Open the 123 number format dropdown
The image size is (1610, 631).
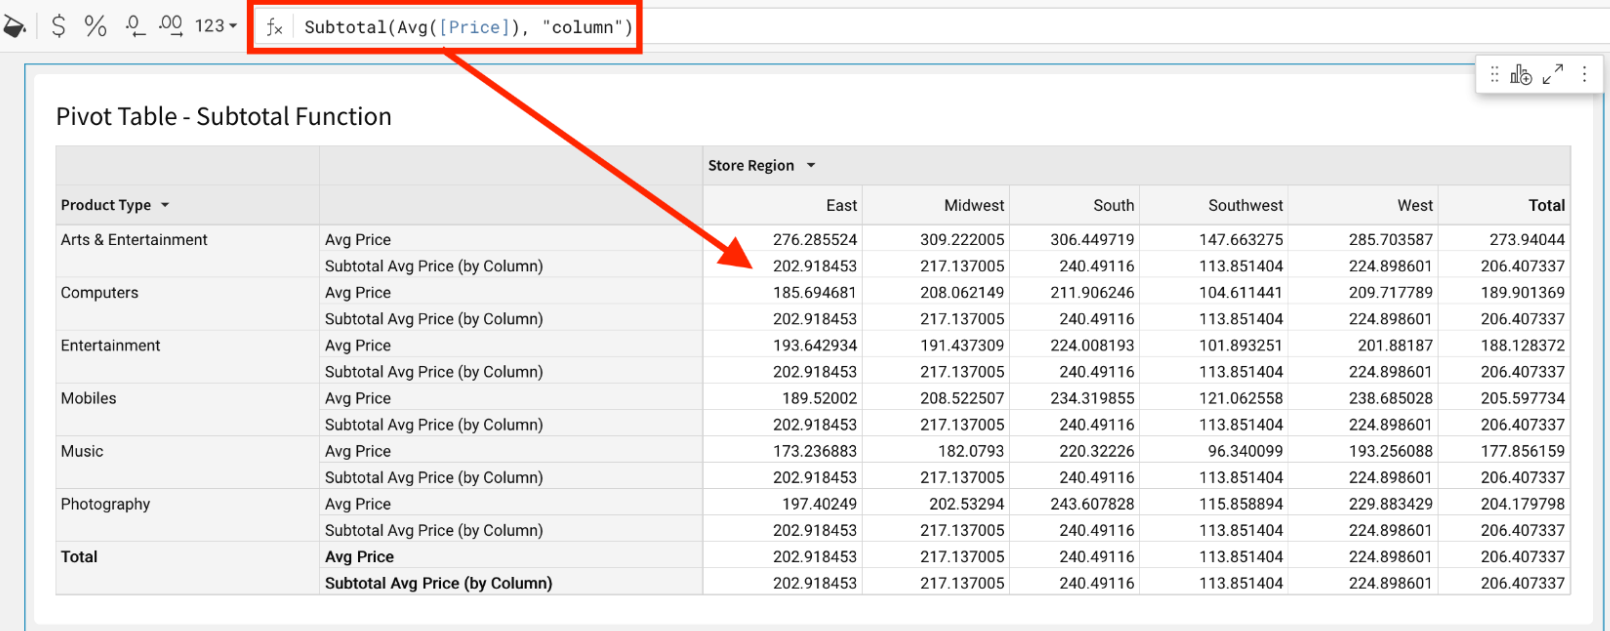[216, 27]
